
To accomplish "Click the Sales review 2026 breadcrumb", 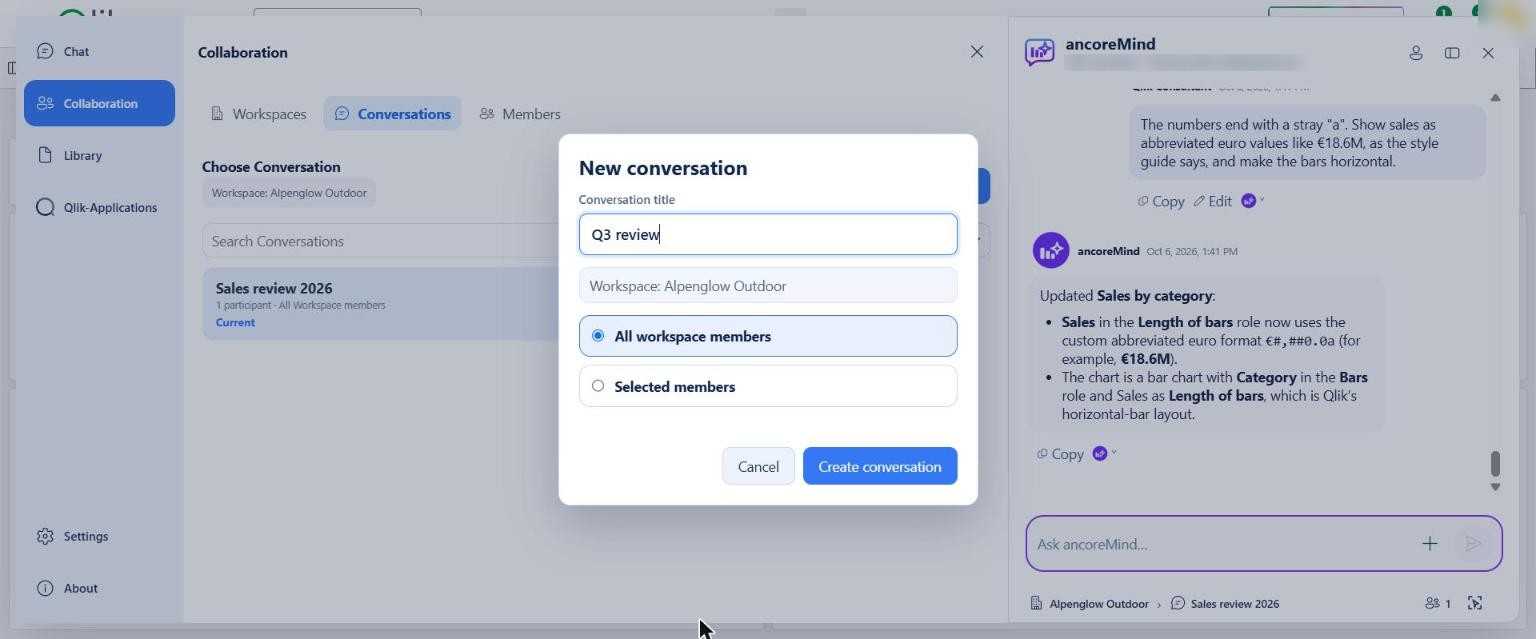I will pyautogui.click(x=1225, y=604).
